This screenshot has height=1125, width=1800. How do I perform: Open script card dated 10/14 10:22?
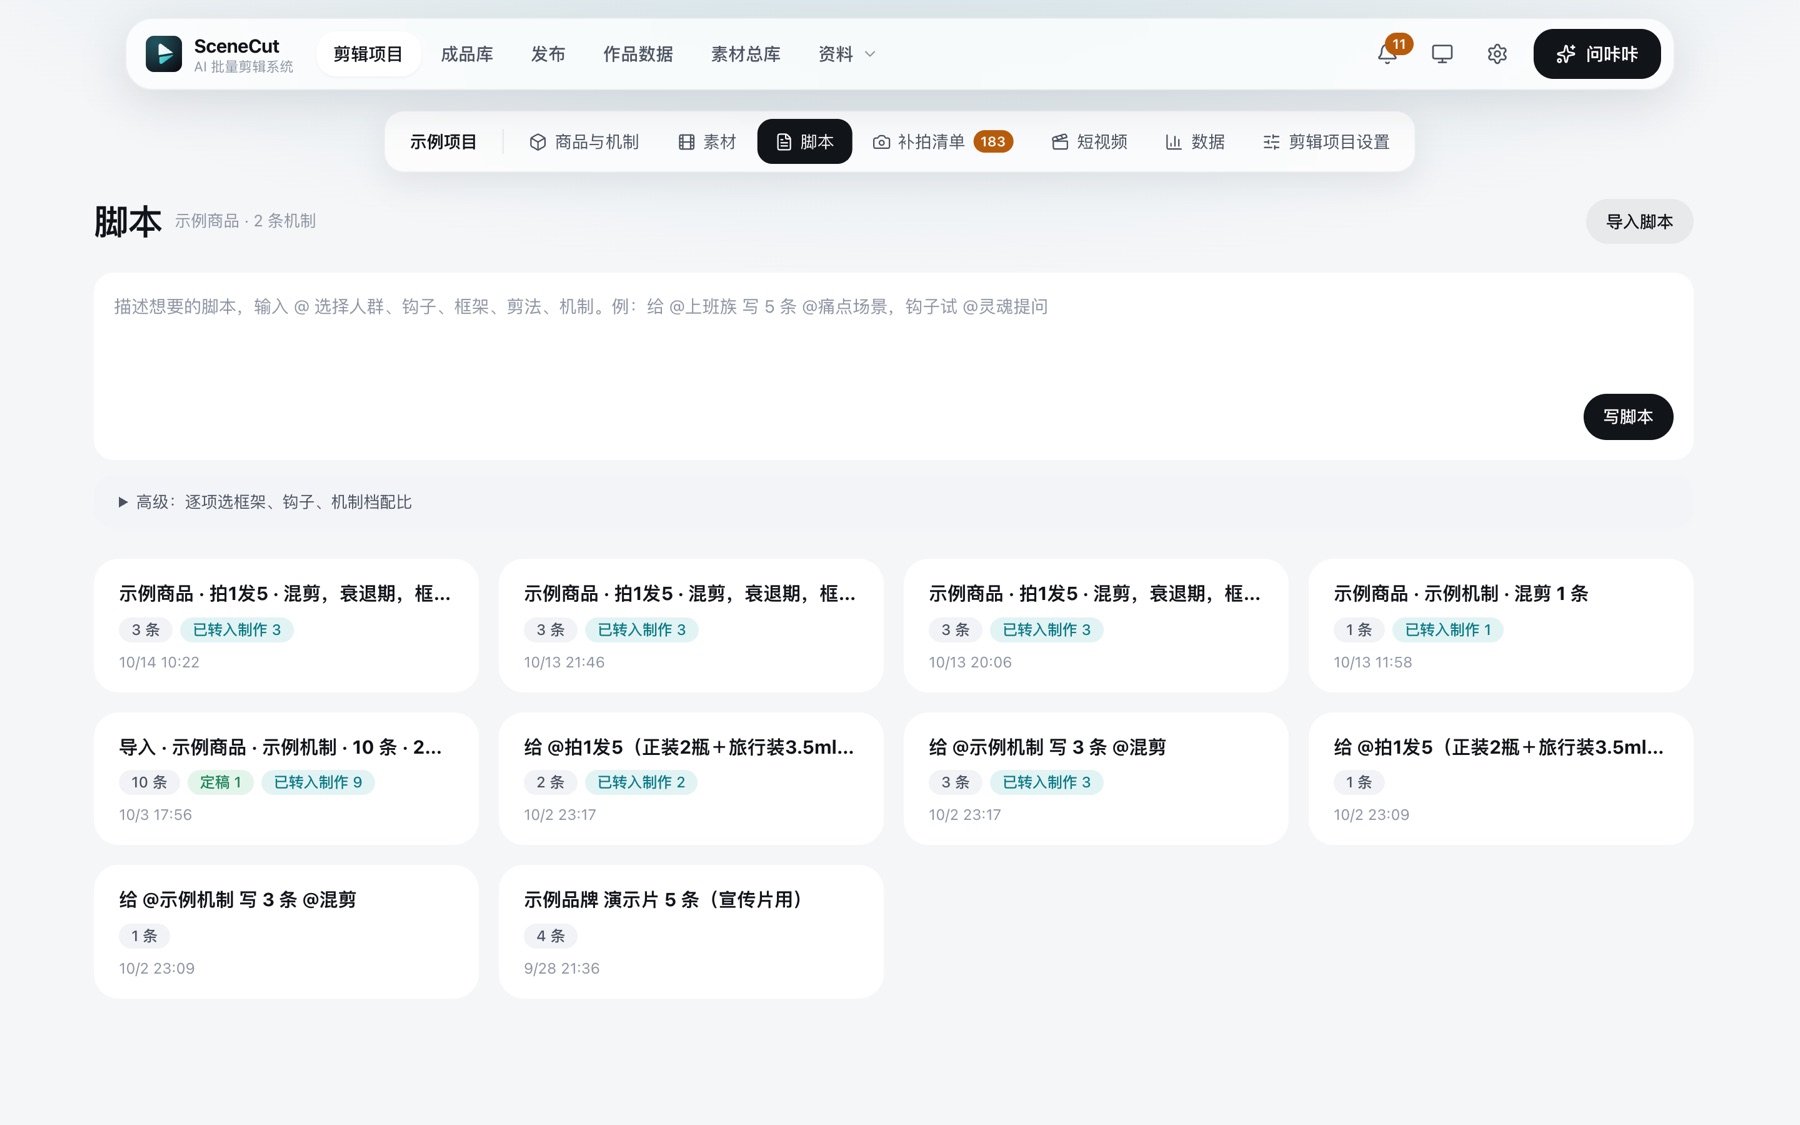pos(286,626)
